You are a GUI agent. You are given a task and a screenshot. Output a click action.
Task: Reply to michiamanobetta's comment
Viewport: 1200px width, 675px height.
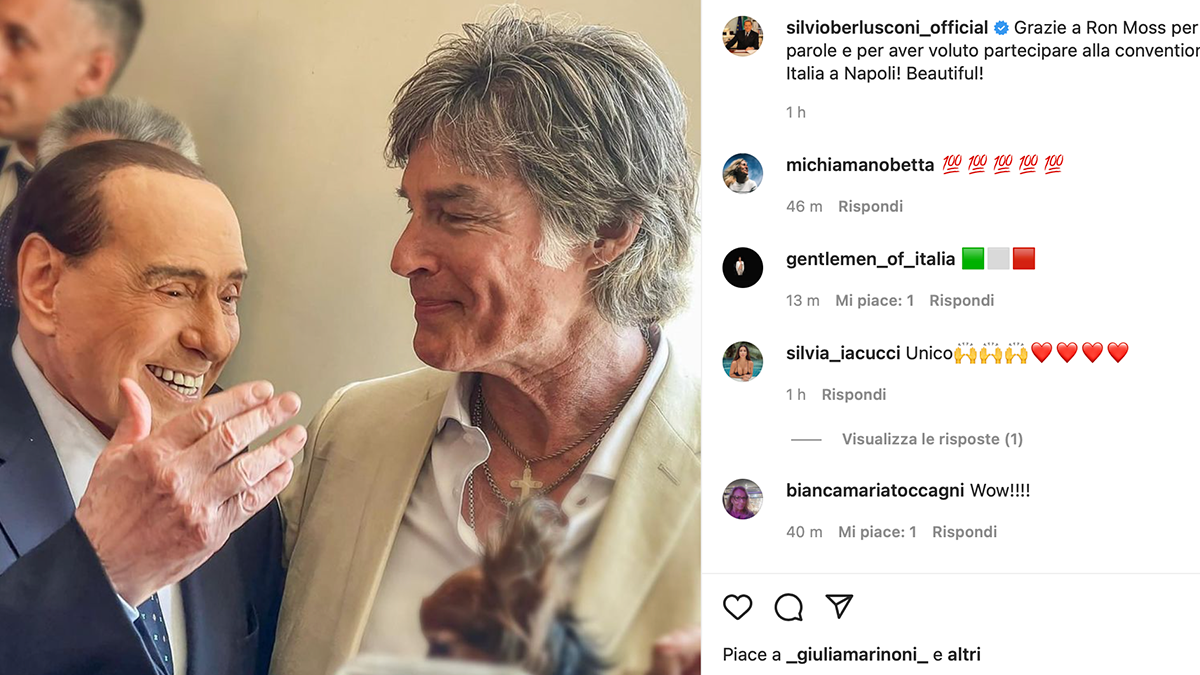(x=870, y=206)
